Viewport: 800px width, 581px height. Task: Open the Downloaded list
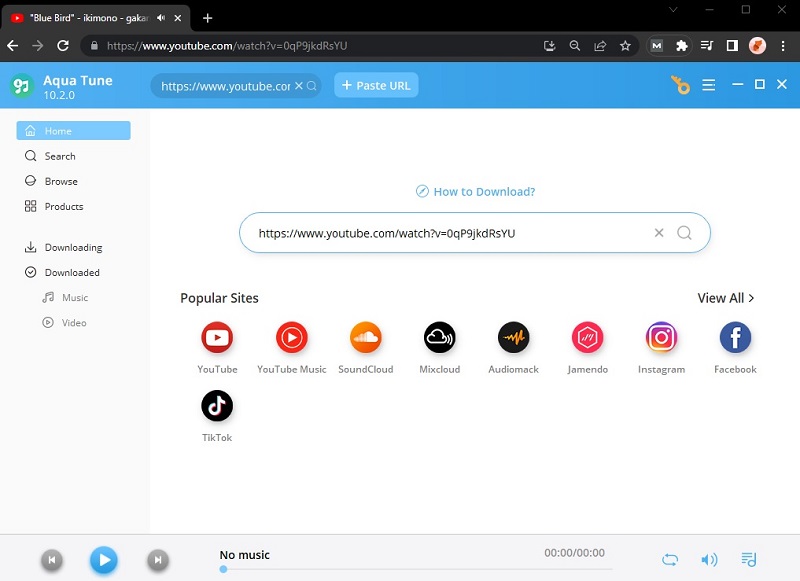tap(62, 272)
